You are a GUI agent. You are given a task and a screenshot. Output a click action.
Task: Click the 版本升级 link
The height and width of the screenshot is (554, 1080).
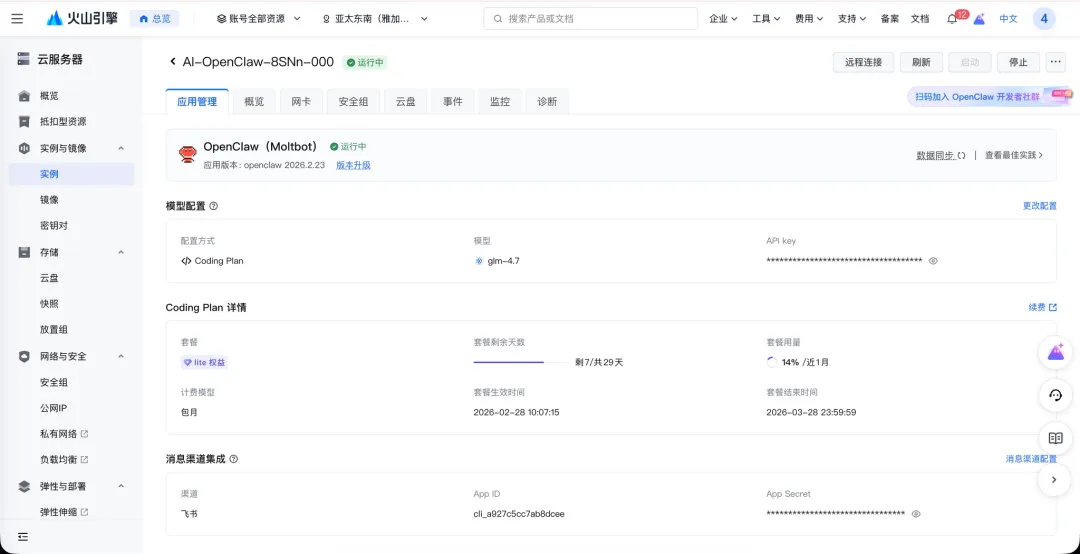click(353, 165)
